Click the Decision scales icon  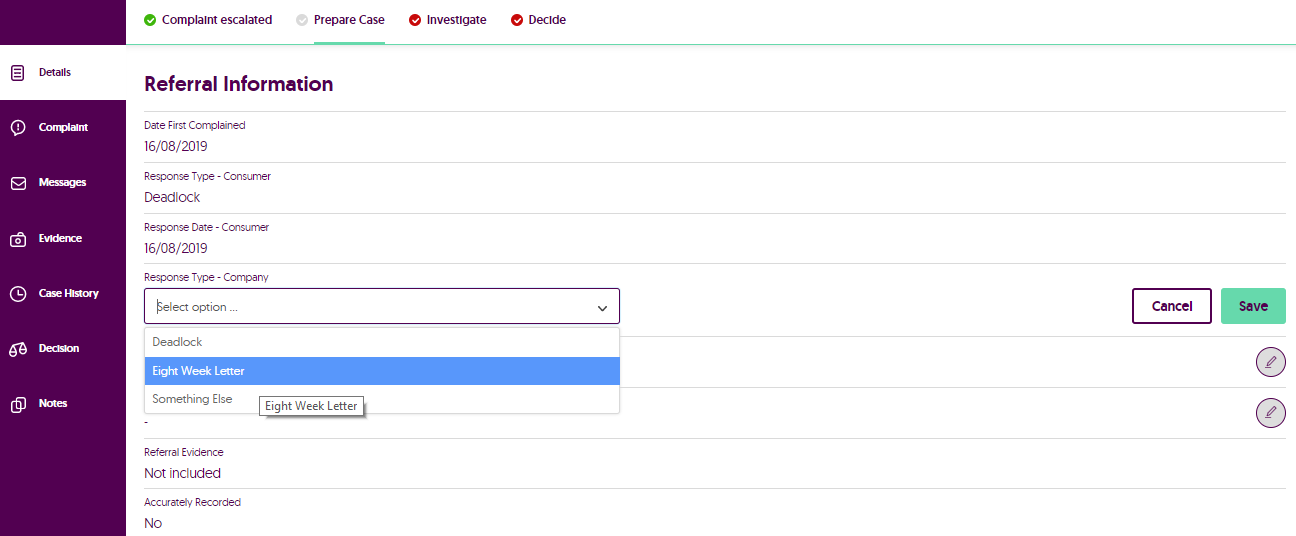pos(18,349)
